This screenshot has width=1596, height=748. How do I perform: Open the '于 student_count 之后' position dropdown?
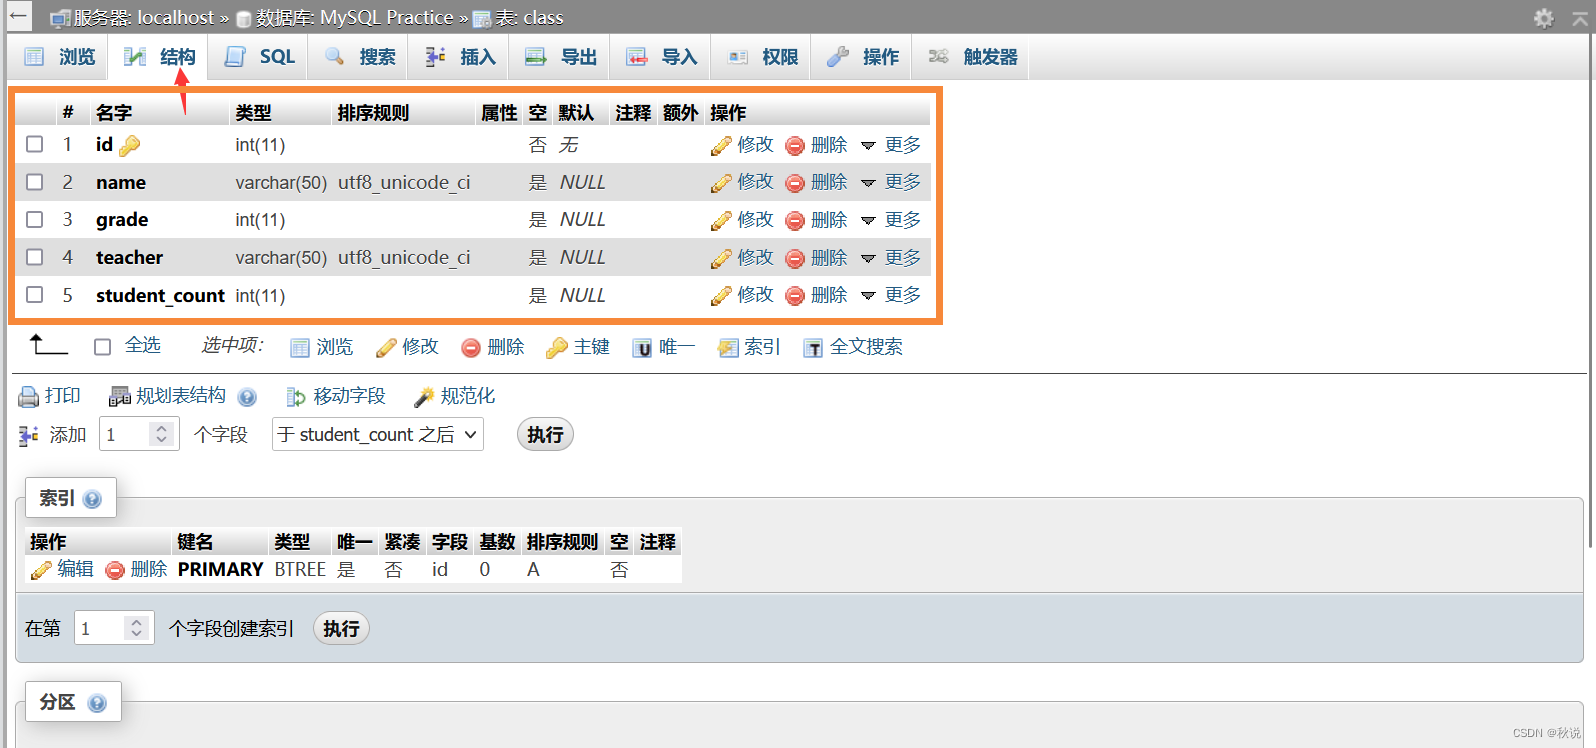378,434
